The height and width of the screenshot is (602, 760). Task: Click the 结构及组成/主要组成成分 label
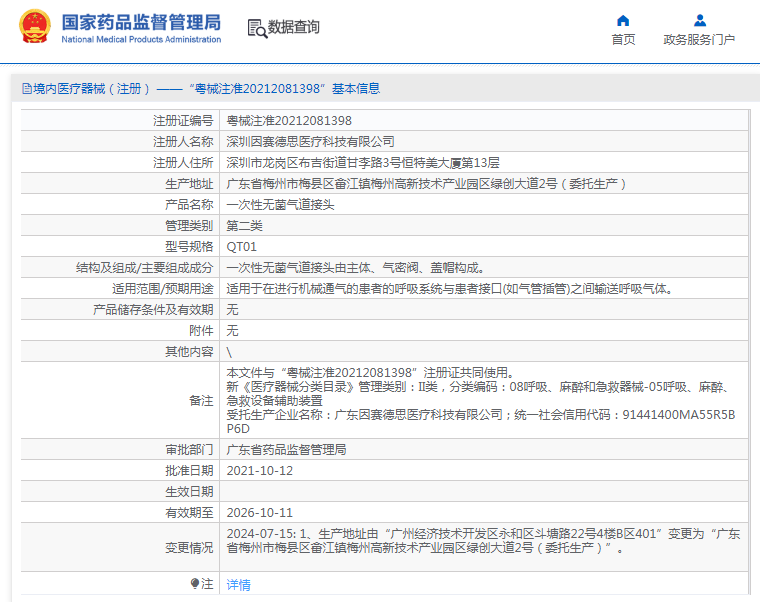pyautogui.click(x=144, y=268)
